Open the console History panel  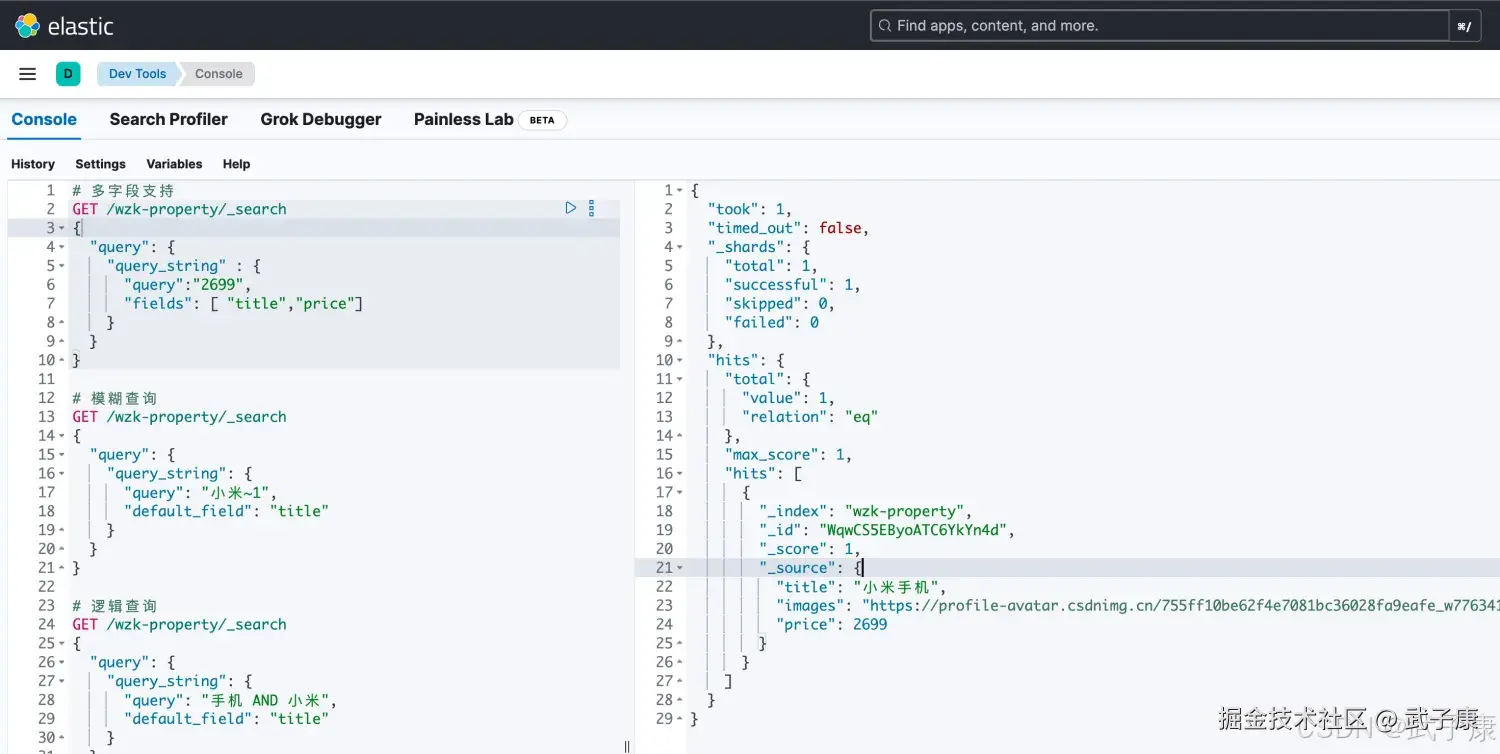point(33,163)
